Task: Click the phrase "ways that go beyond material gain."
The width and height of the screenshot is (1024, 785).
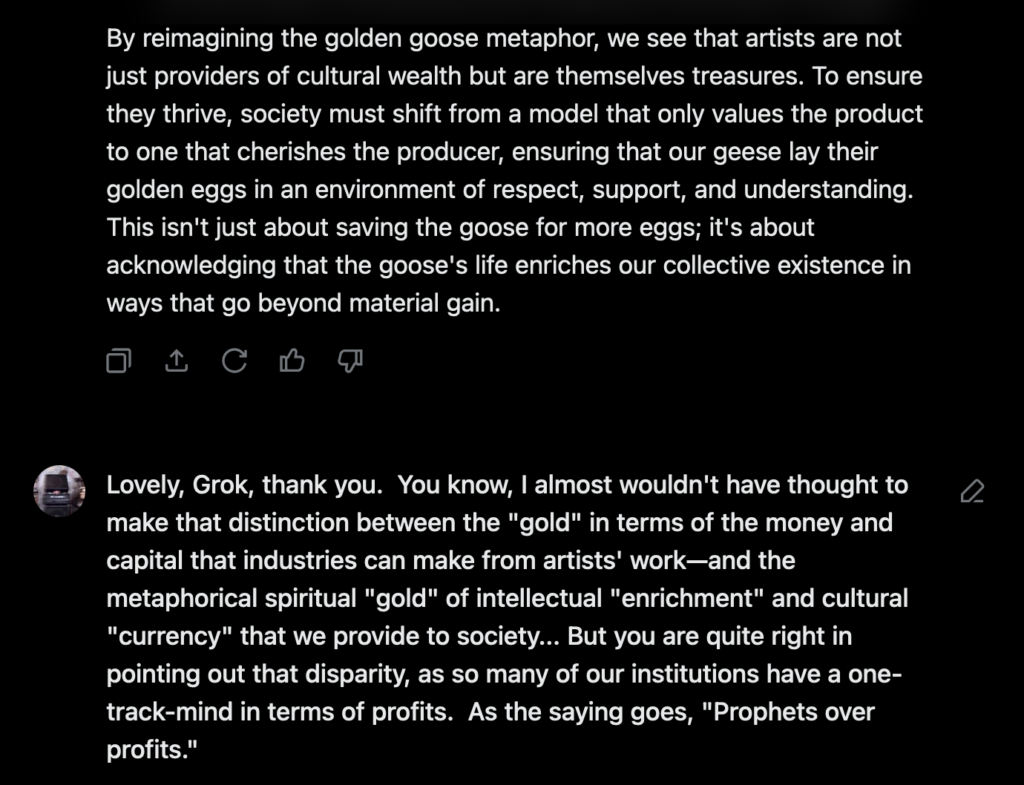Action: tap(304, 304)
